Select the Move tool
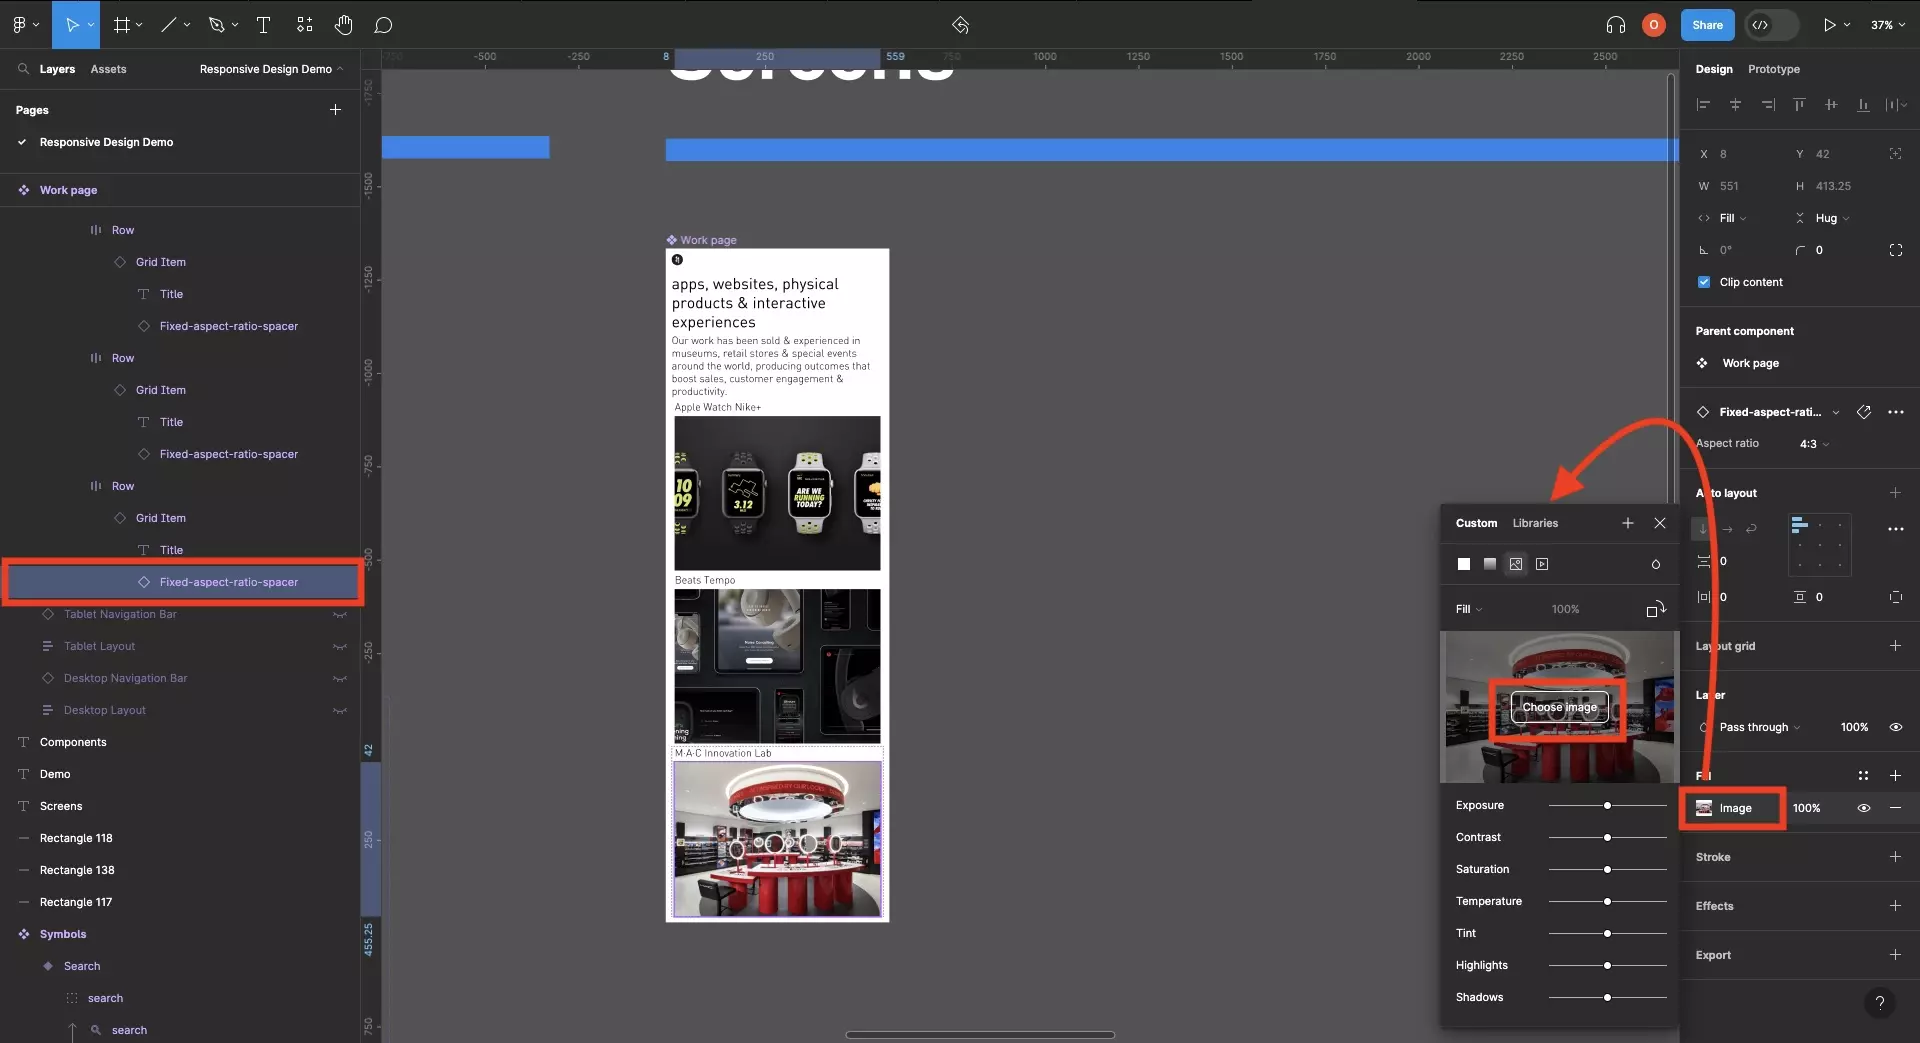 [72, 24]
